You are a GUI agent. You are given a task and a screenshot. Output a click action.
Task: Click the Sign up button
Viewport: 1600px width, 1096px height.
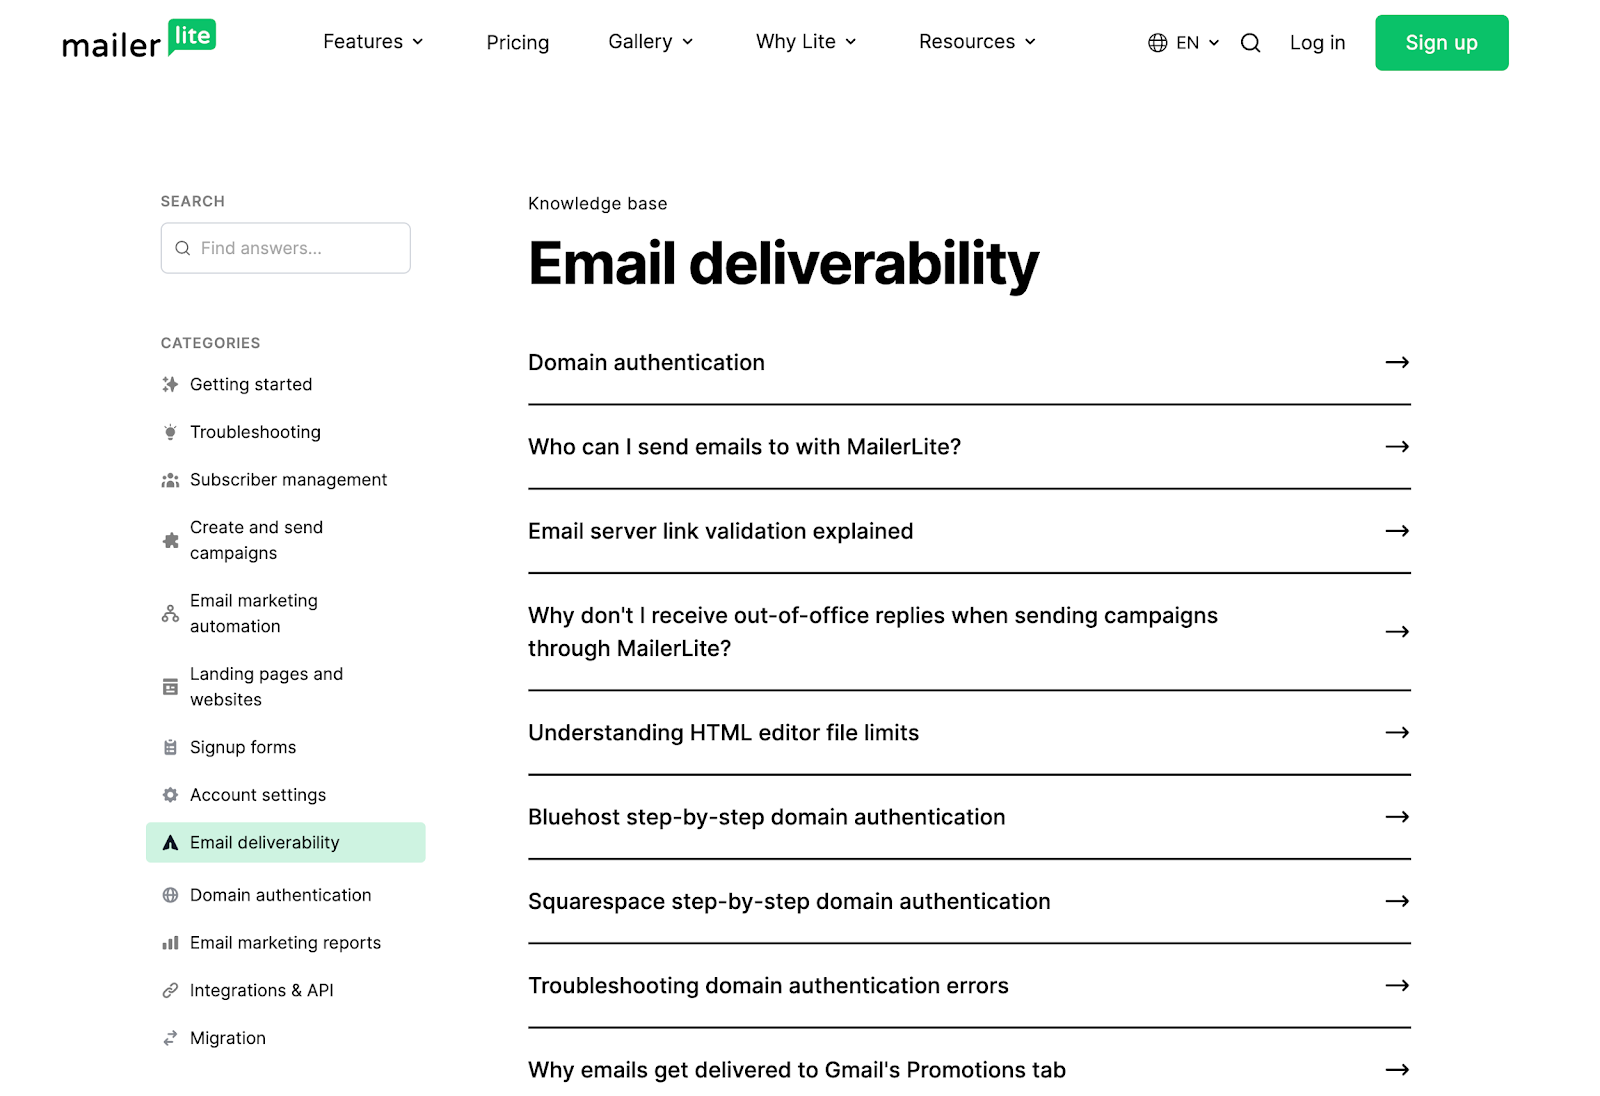1441,42
